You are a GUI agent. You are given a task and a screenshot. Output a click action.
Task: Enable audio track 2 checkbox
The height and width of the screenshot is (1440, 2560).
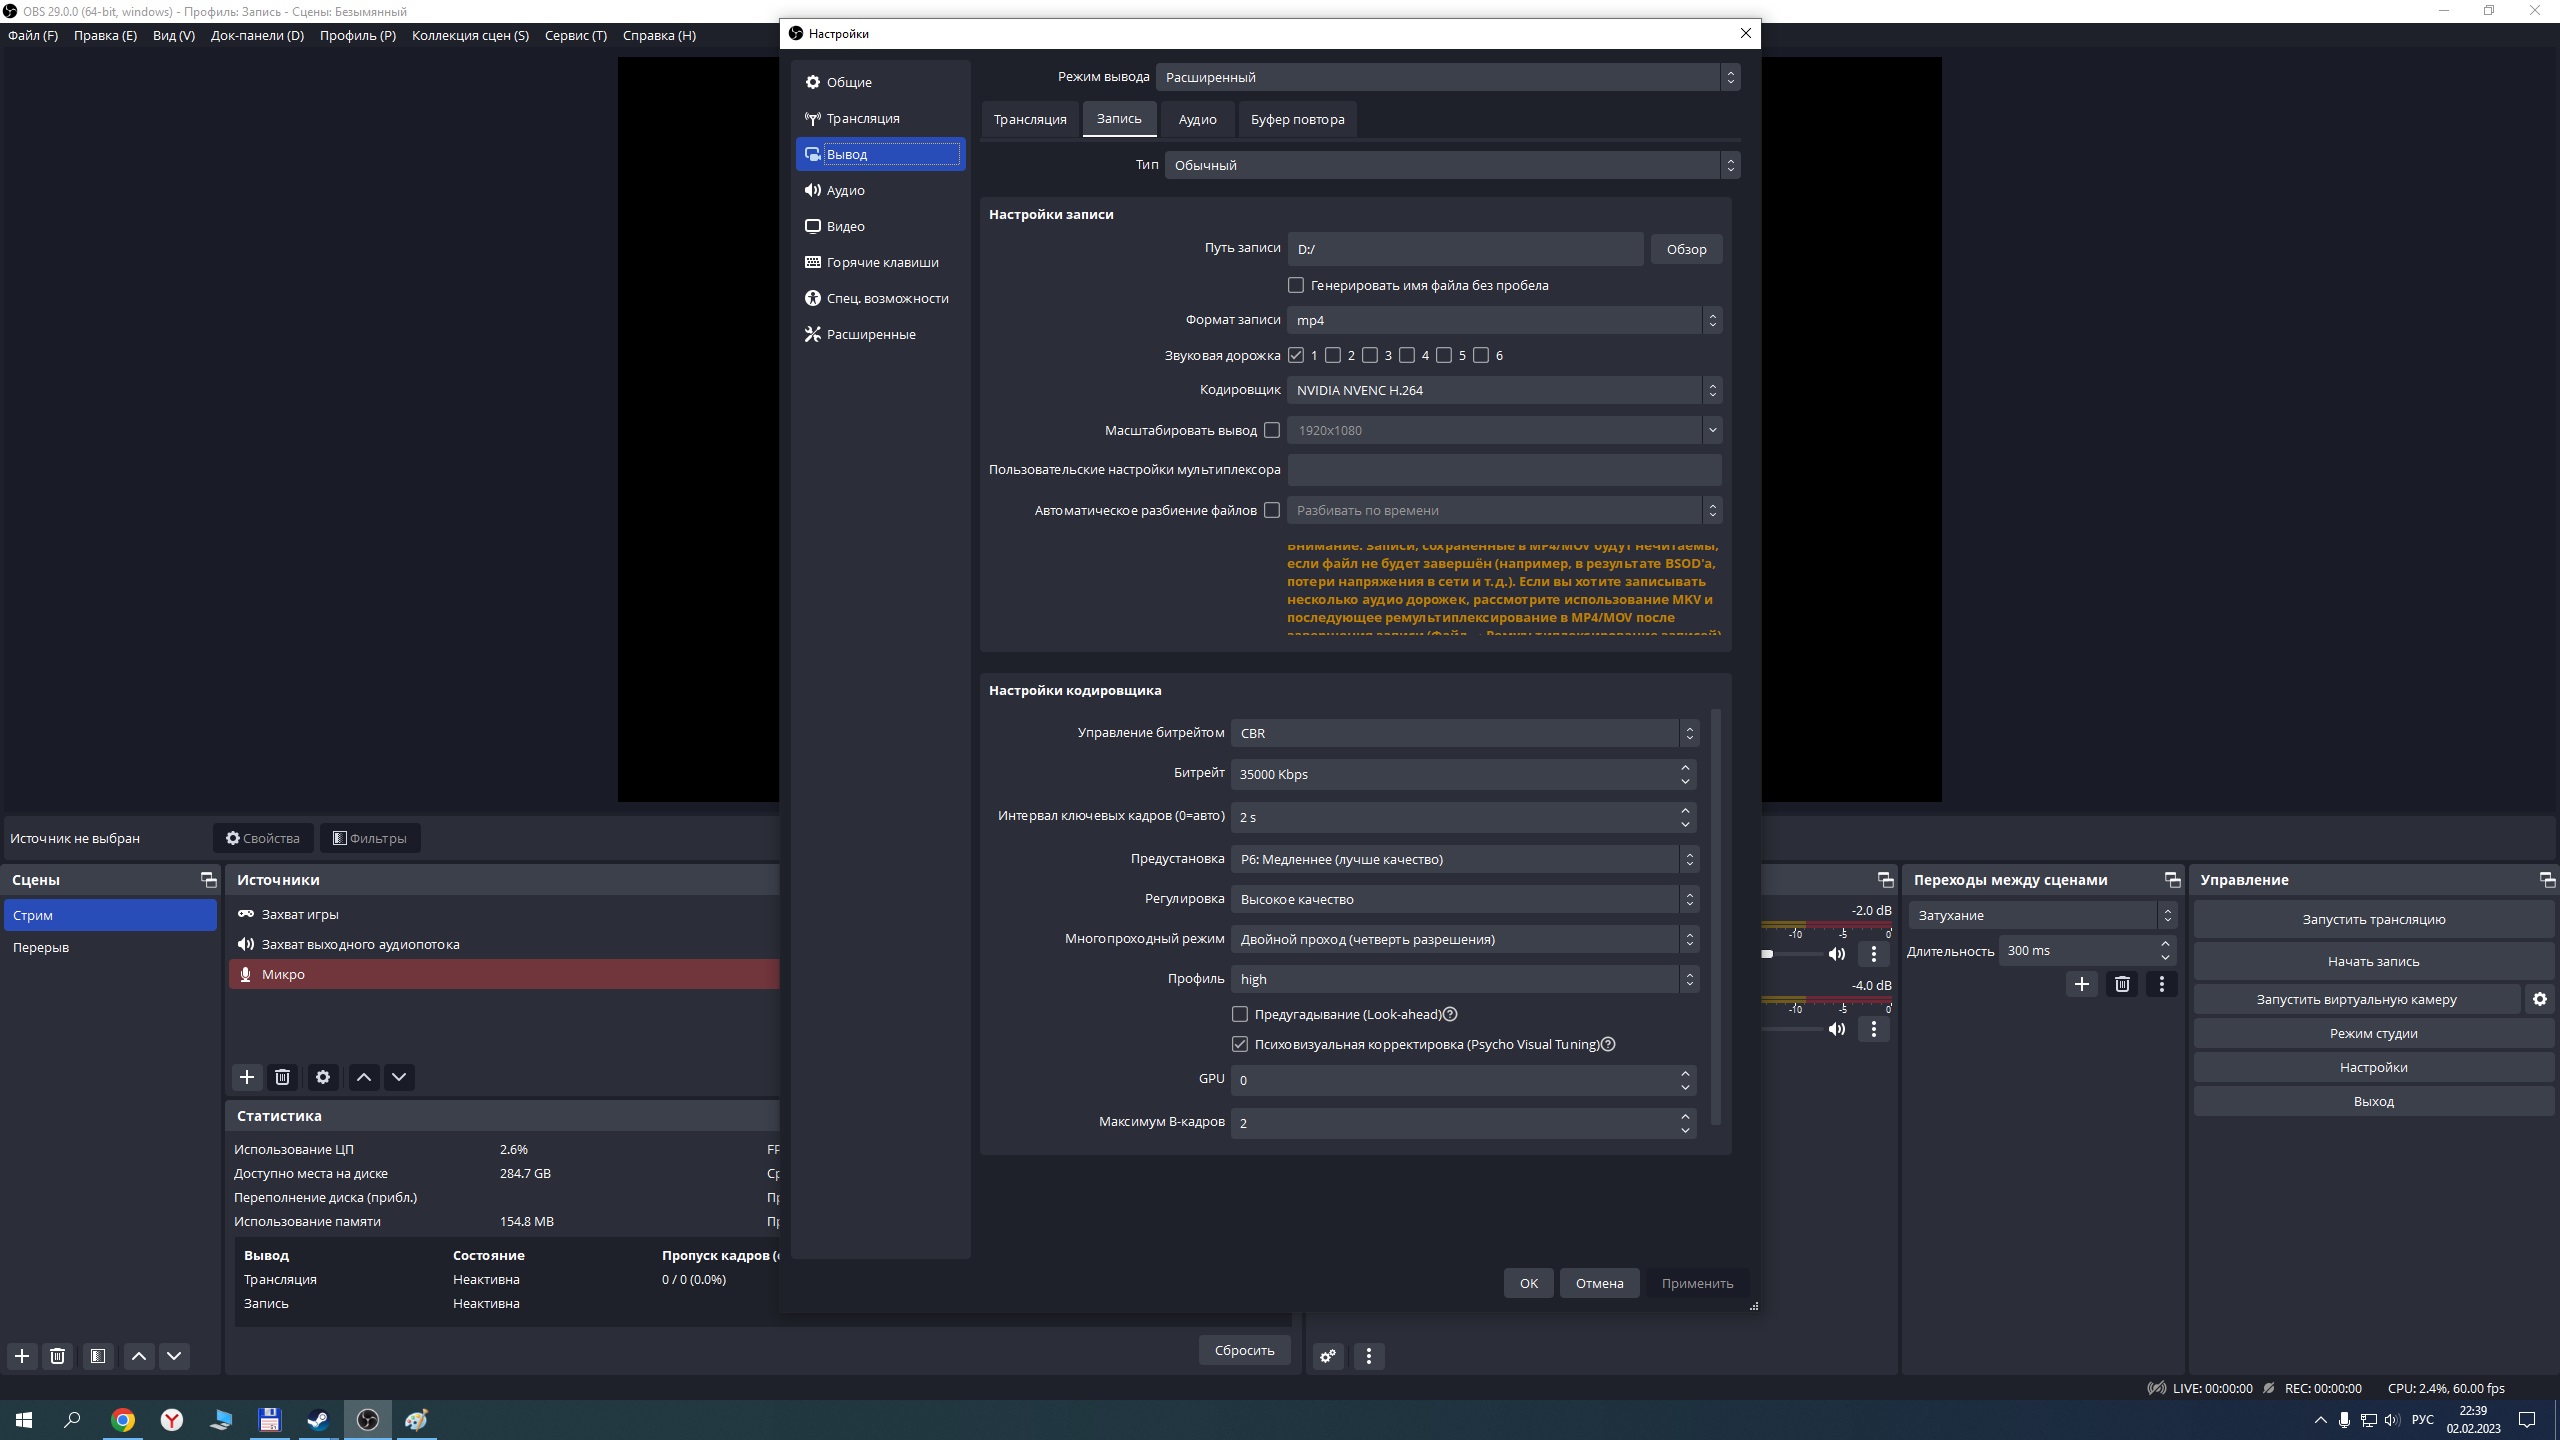click(x=1333, y=355)
